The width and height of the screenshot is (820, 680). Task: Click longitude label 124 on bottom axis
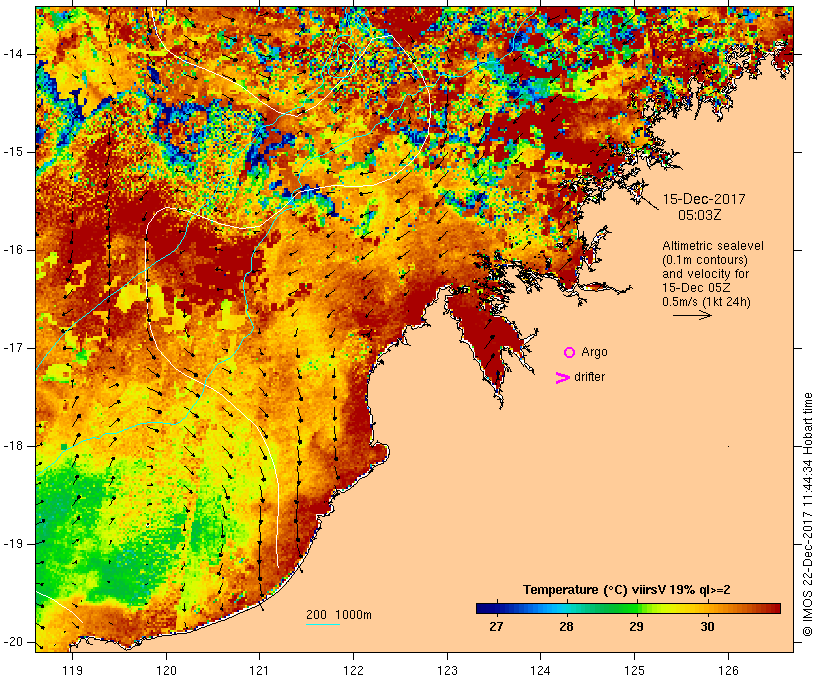pyautogui.click(x=541, y=670)
